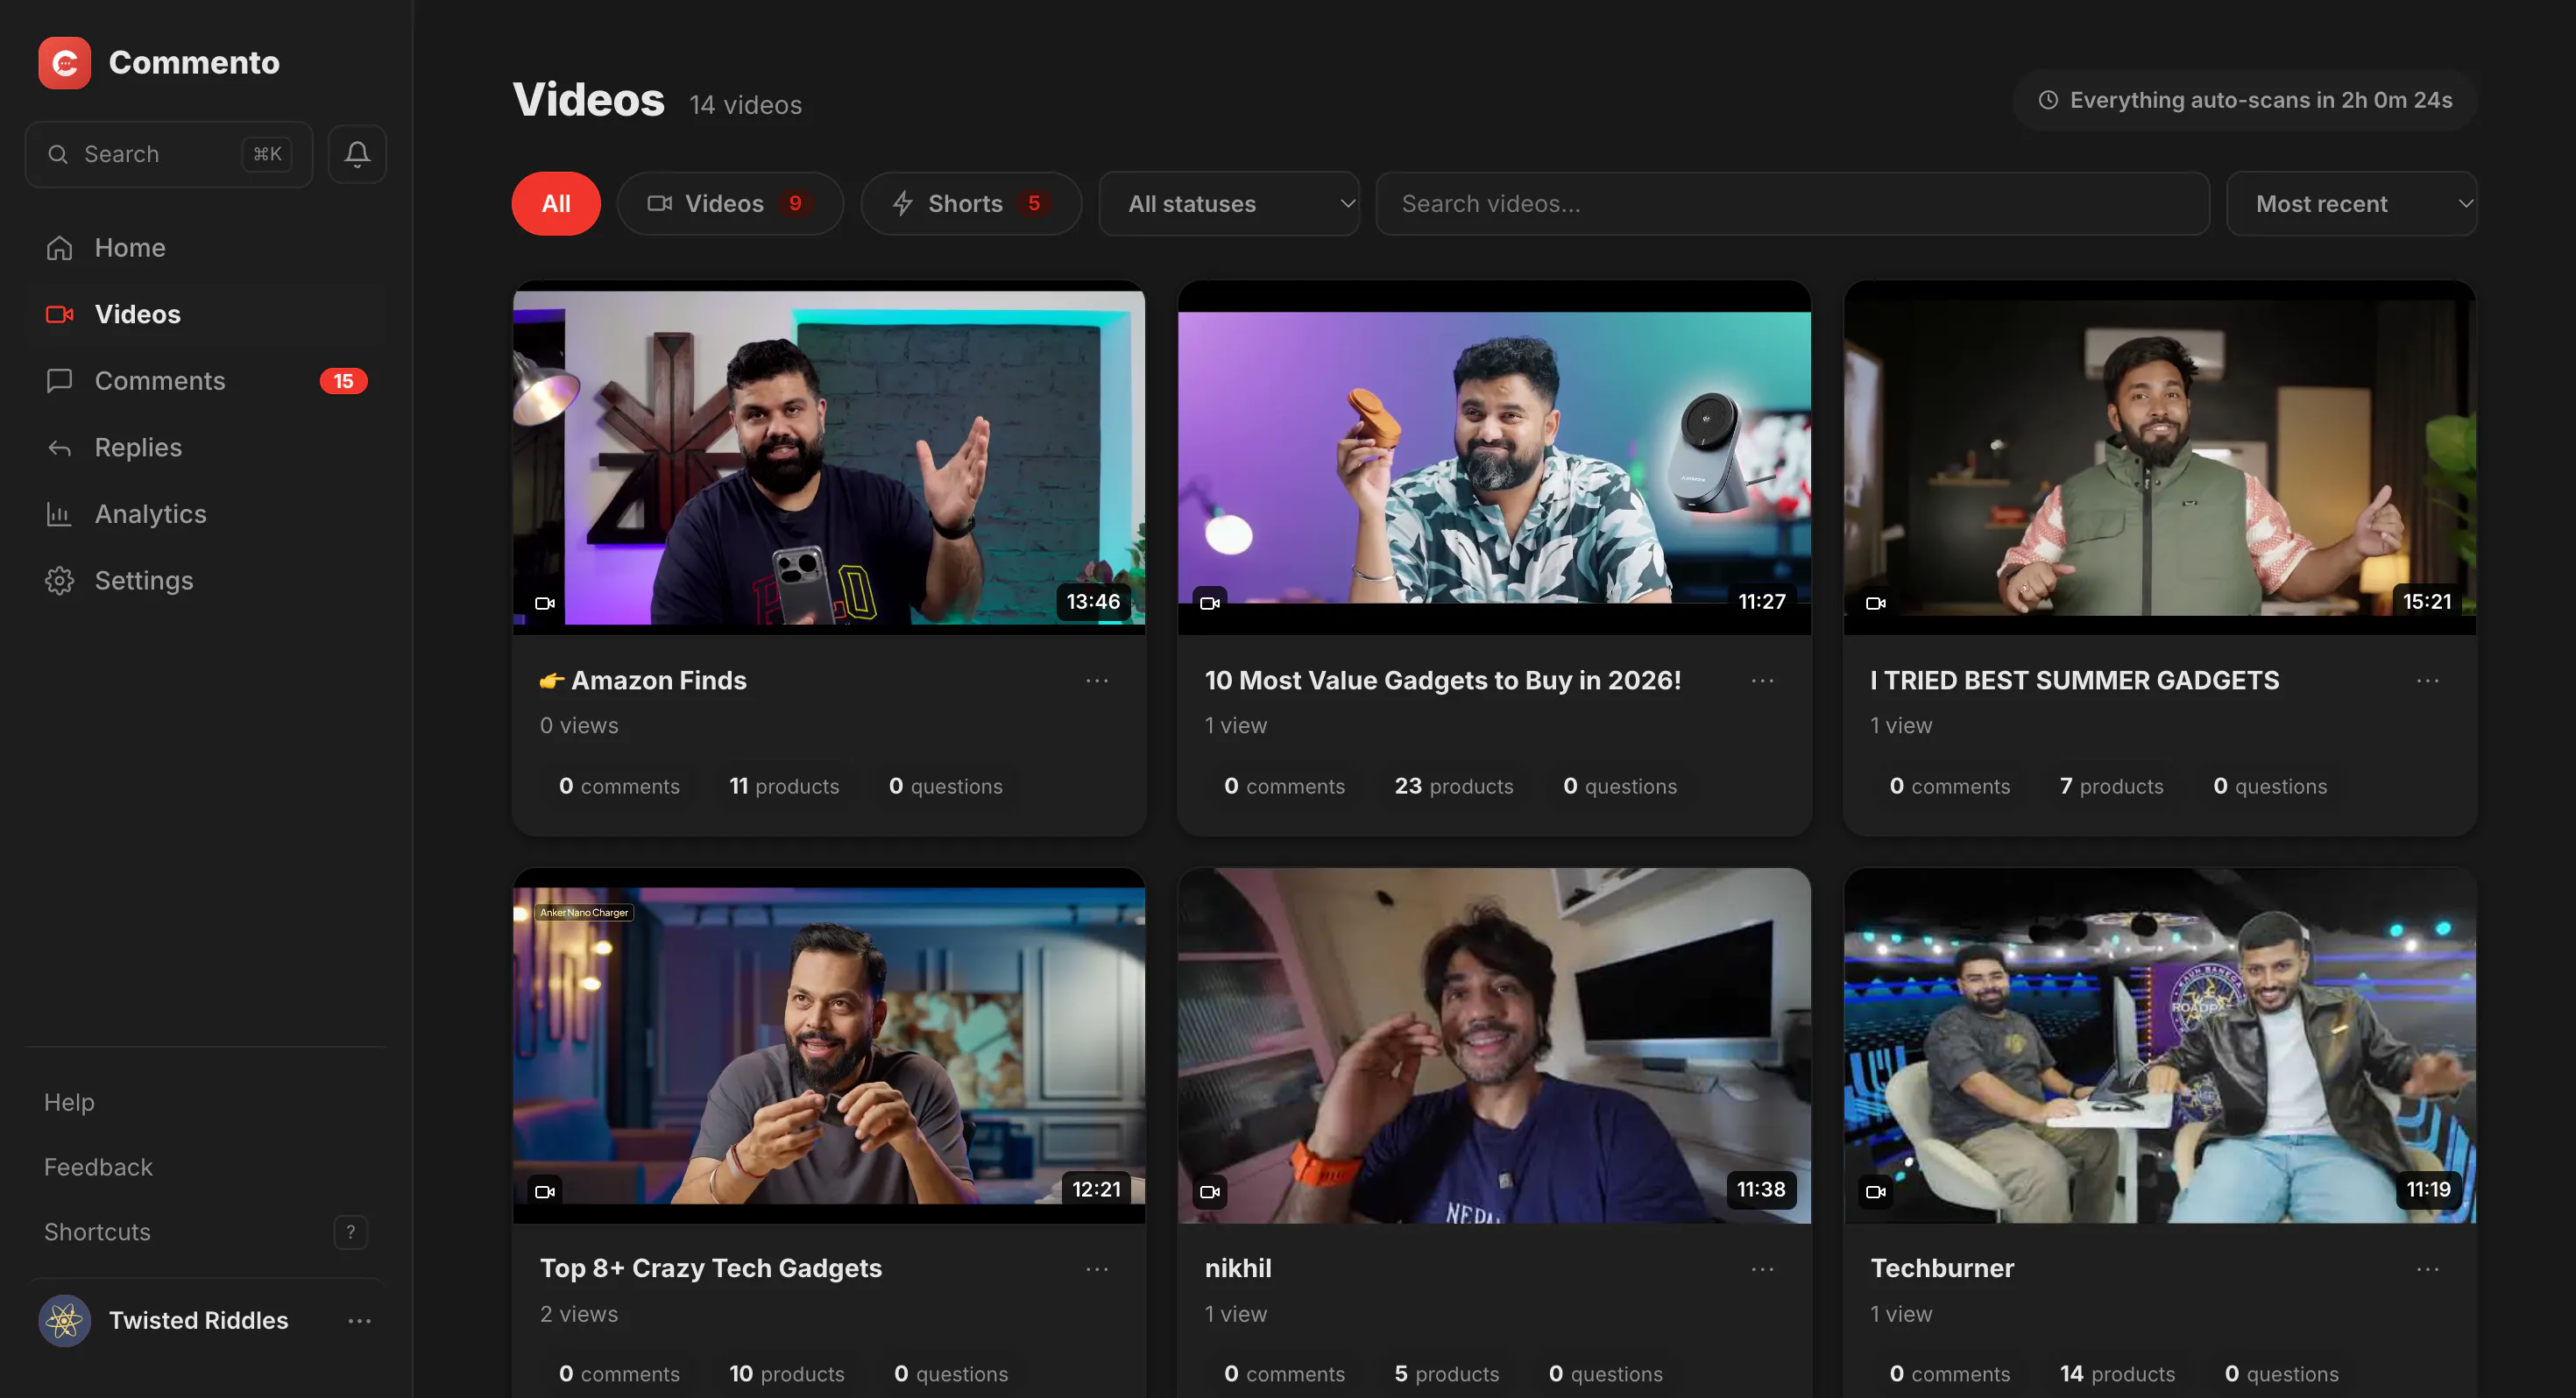Click the auto-scan countdown banner

point(2245,100)
